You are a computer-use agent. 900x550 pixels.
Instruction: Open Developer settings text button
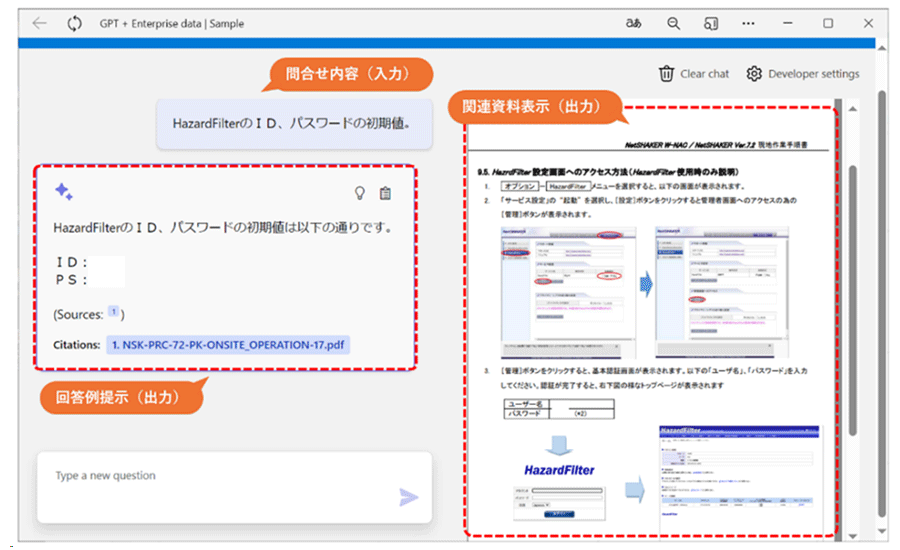pyautogui.click(x=813, y=74)
